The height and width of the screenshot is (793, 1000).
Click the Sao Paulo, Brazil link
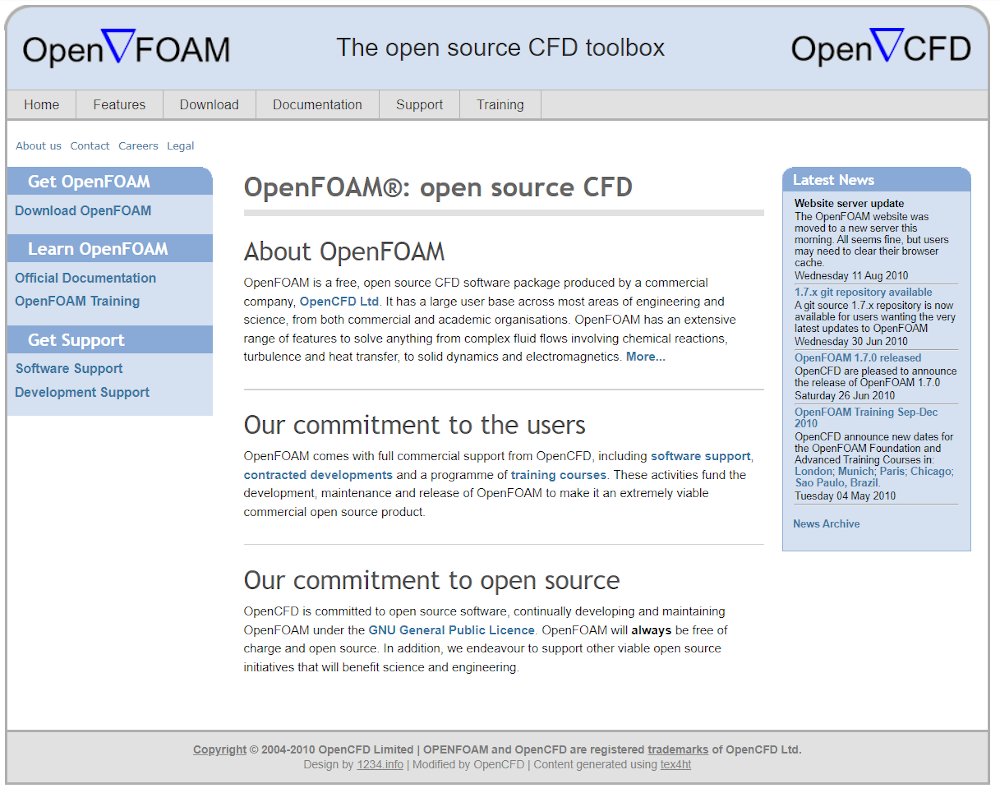click(x=837, y=483)
